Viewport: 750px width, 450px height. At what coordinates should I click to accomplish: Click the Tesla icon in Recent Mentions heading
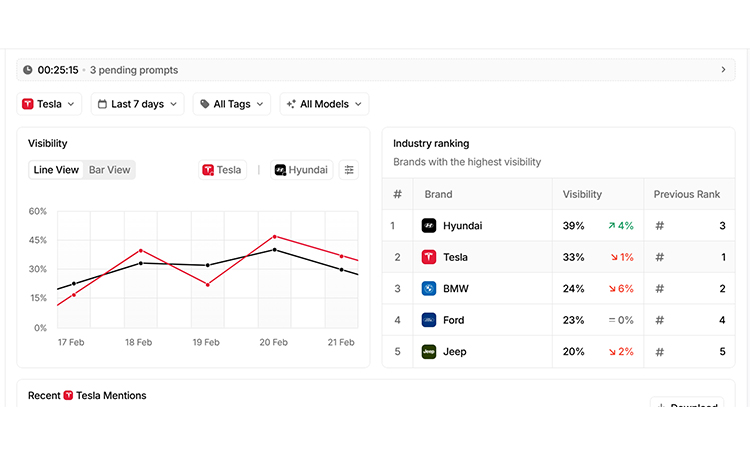point(68,395)
